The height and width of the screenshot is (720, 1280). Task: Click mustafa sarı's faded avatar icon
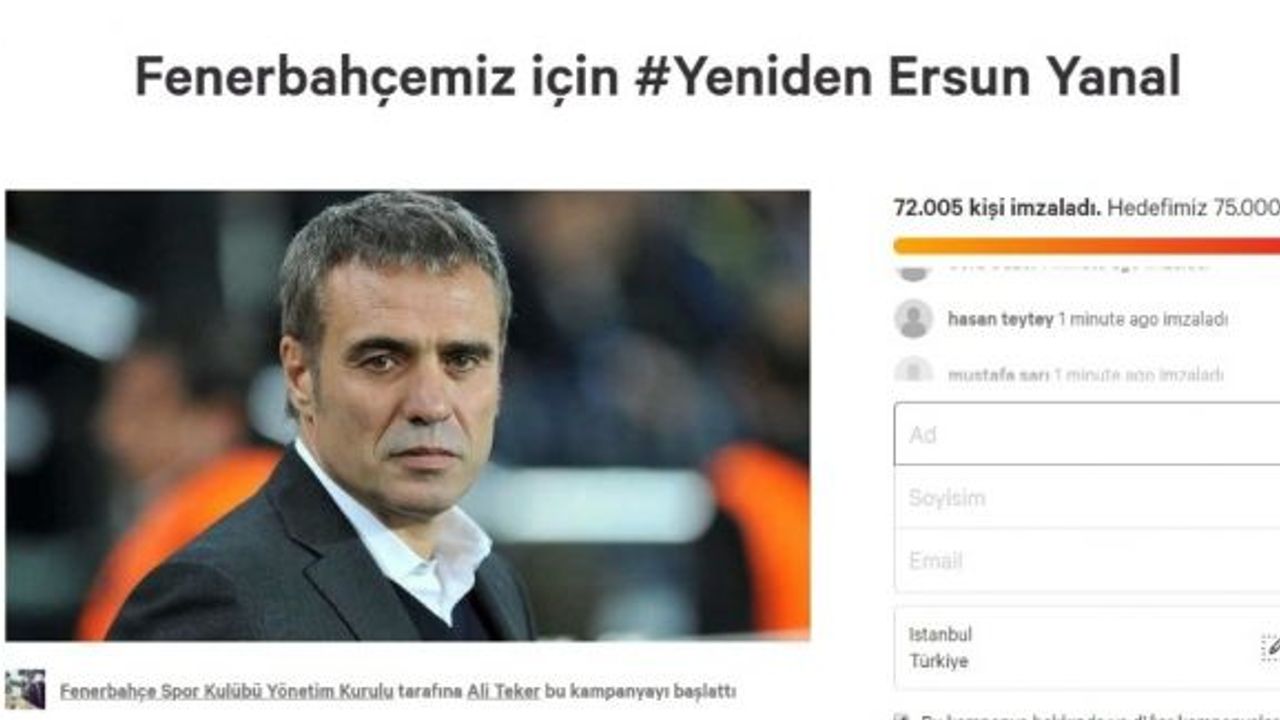click(913, 371)
